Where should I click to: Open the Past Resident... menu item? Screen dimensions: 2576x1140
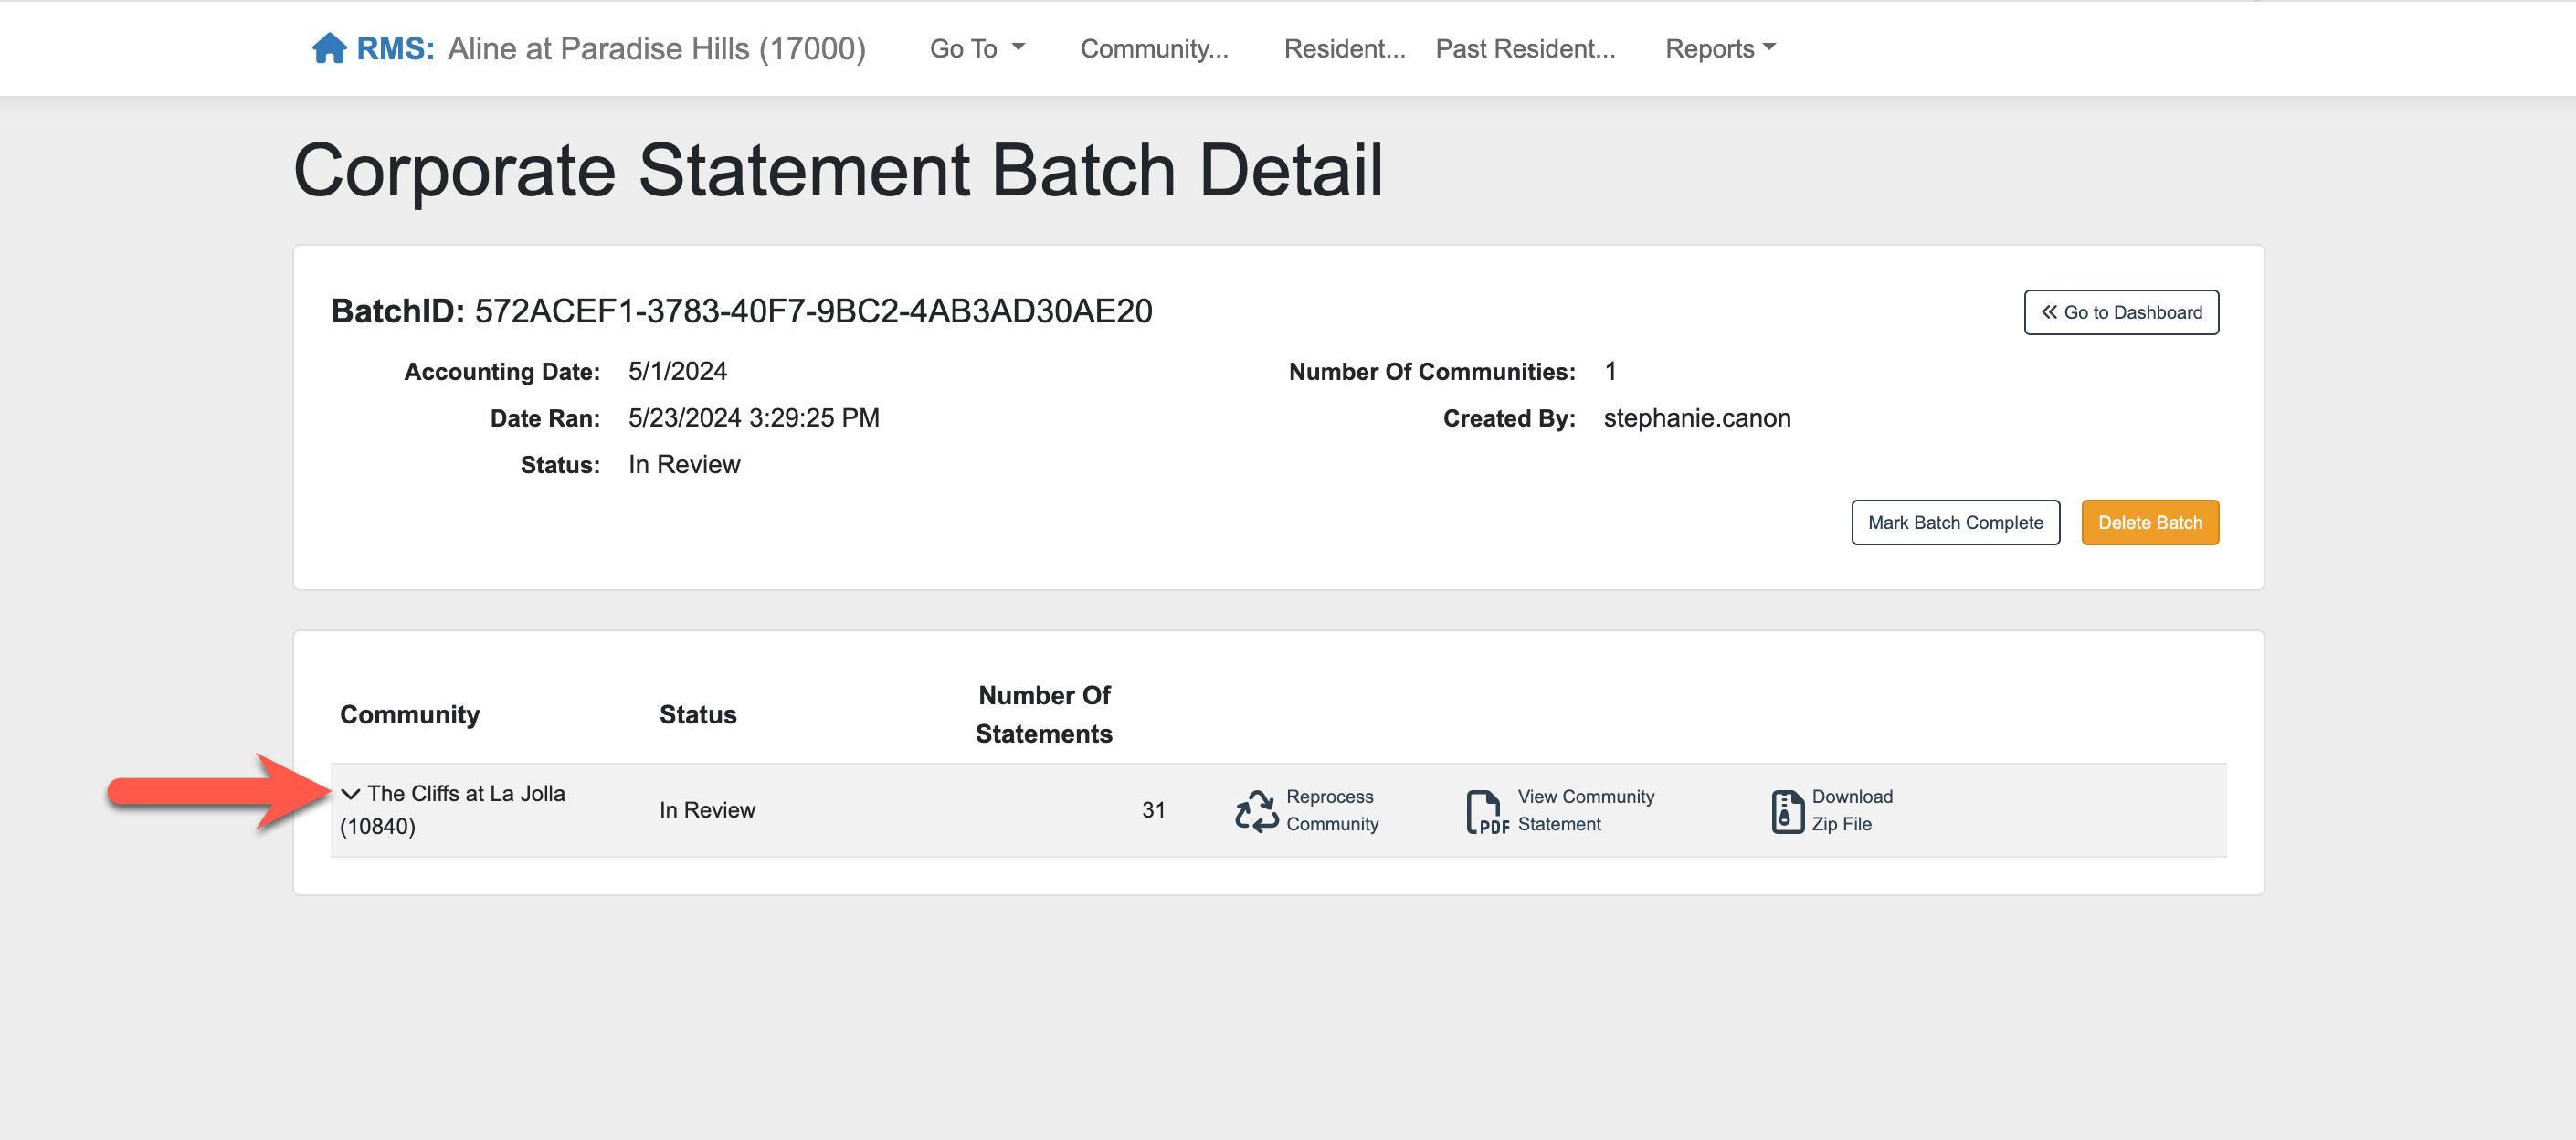pyautogui.click(x=1525, y=48)
